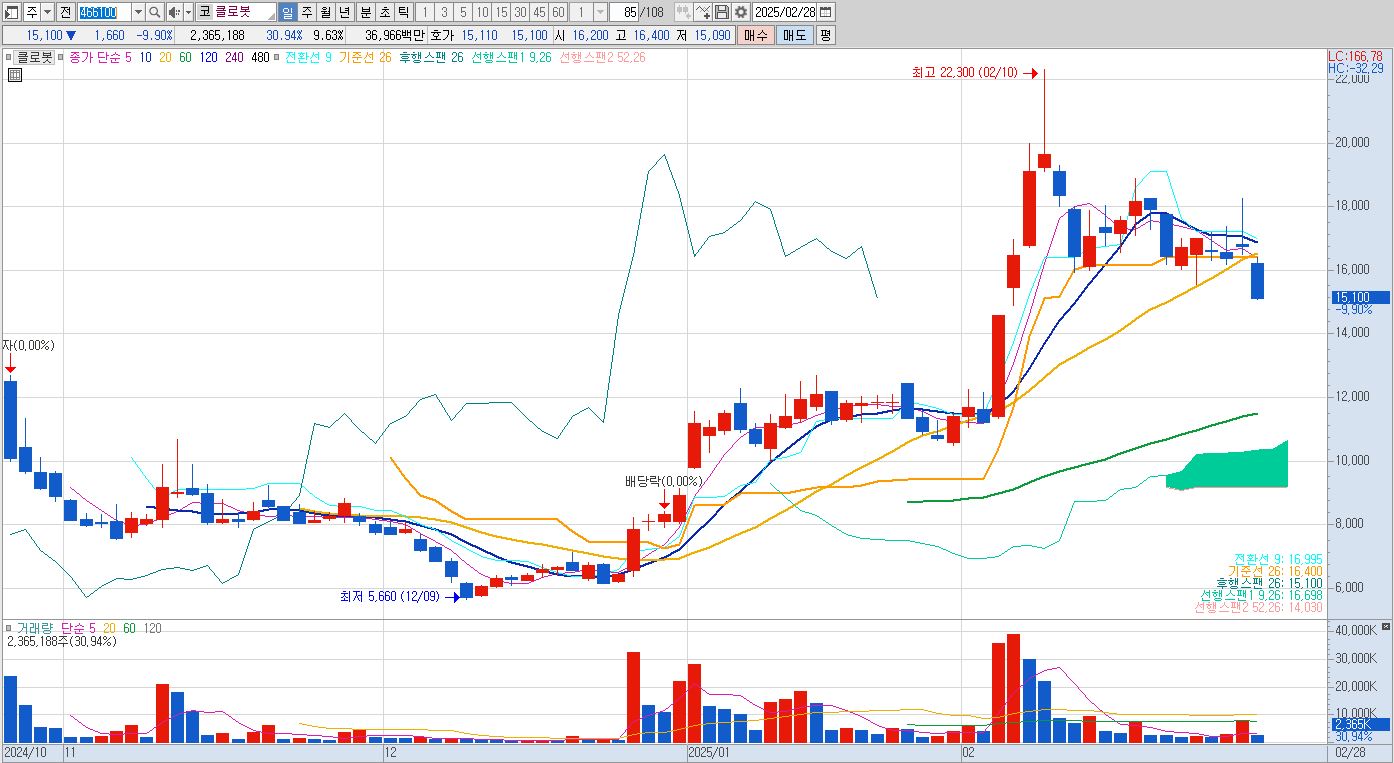Click the stock search magnifier icon
The height and width of the screenshot is (763, 1394).
155,12
